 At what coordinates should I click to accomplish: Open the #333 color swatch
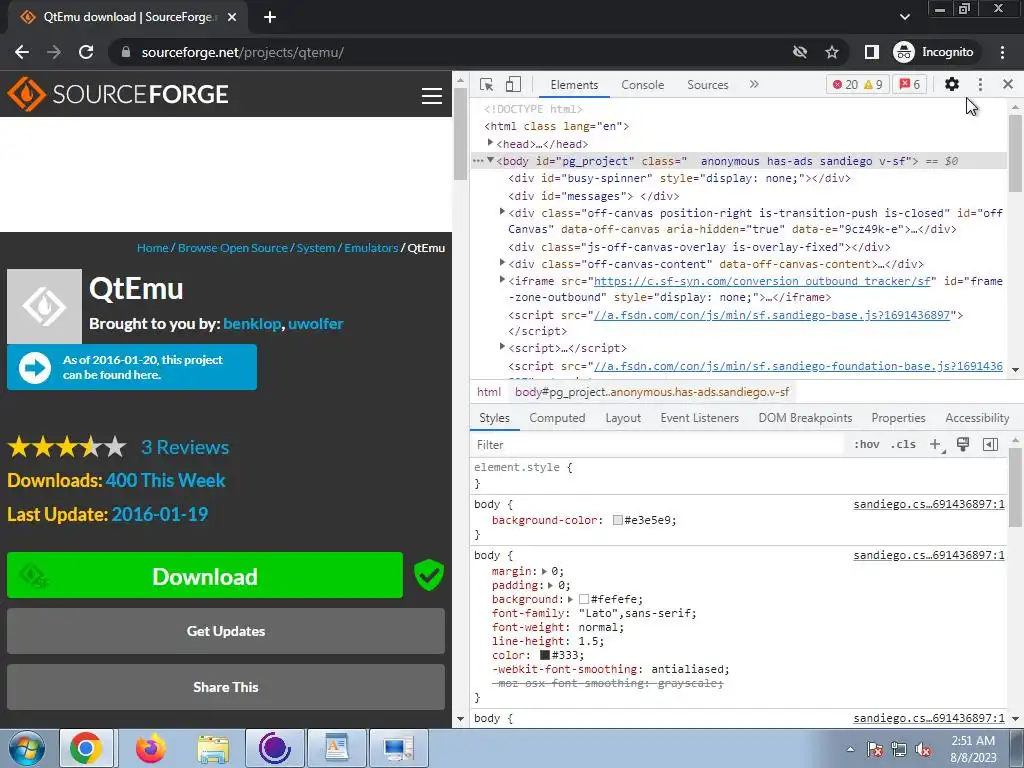pyautogui.click(x=545, y=655)
